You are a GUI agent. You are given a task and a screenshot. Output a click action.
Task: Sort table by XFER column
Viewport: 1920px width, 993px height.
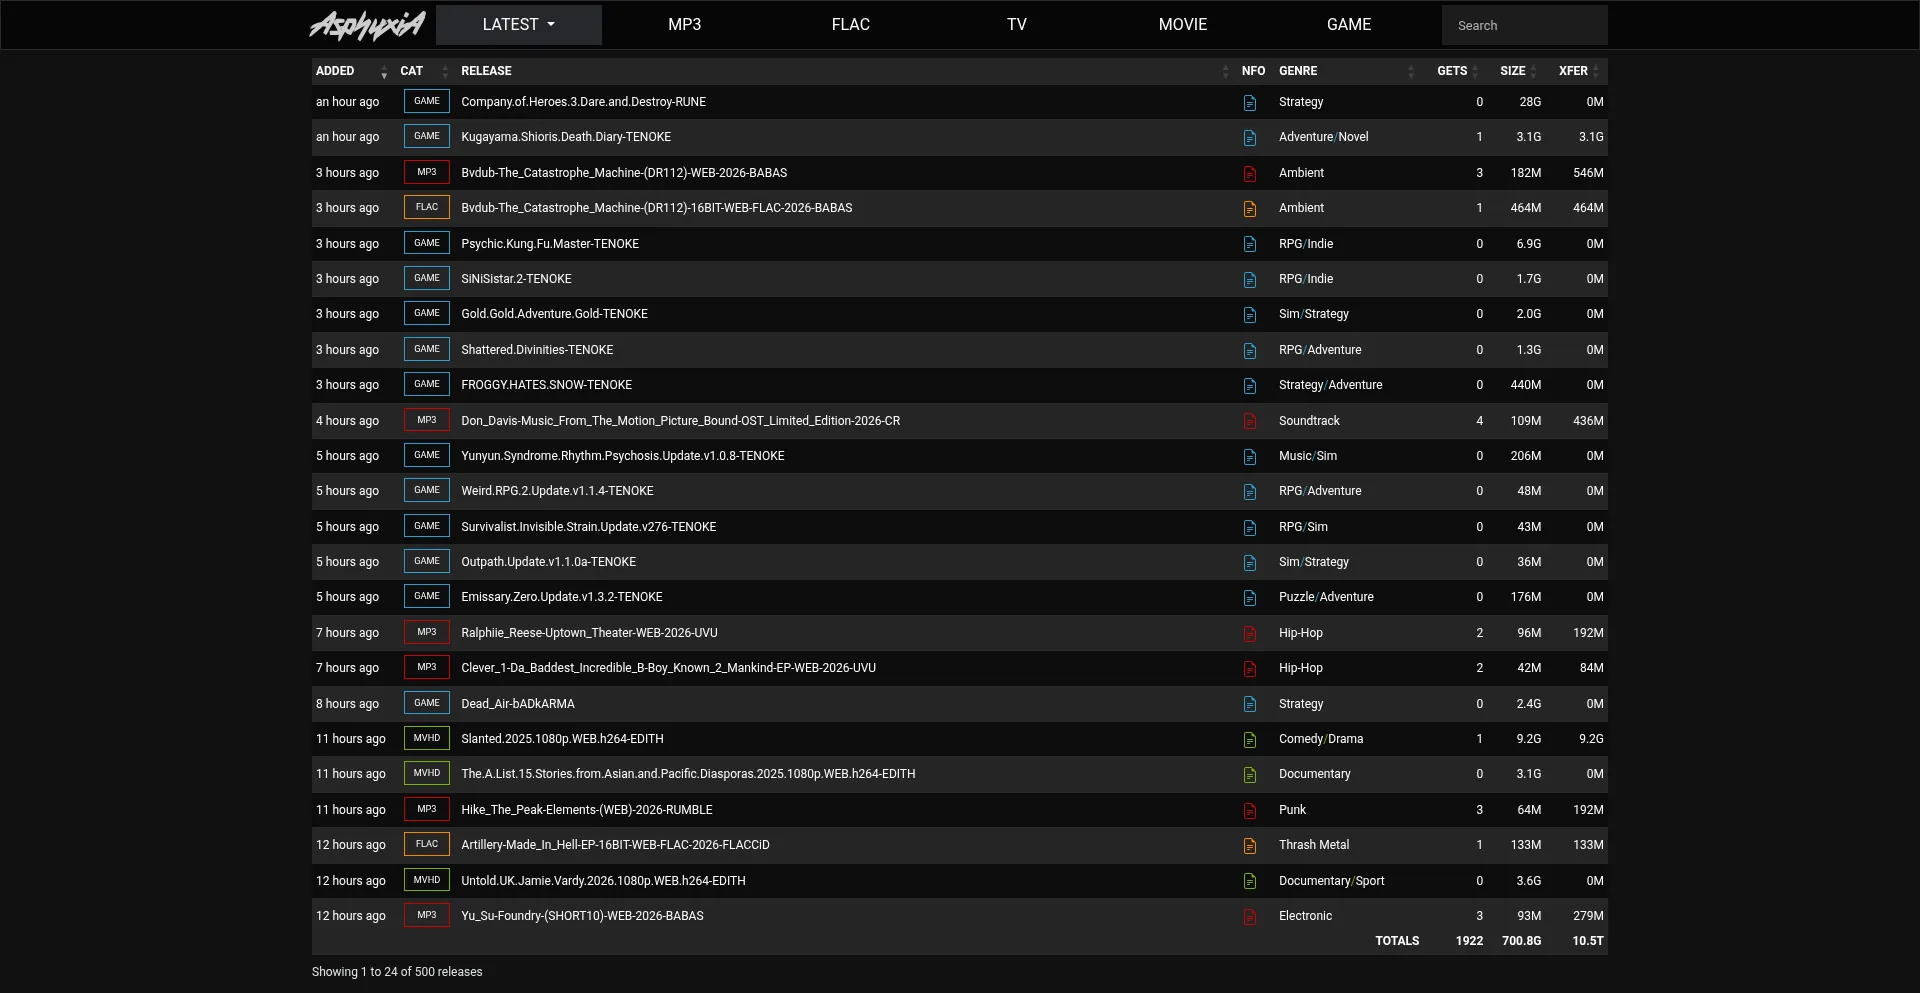(x=1578, y=71)
